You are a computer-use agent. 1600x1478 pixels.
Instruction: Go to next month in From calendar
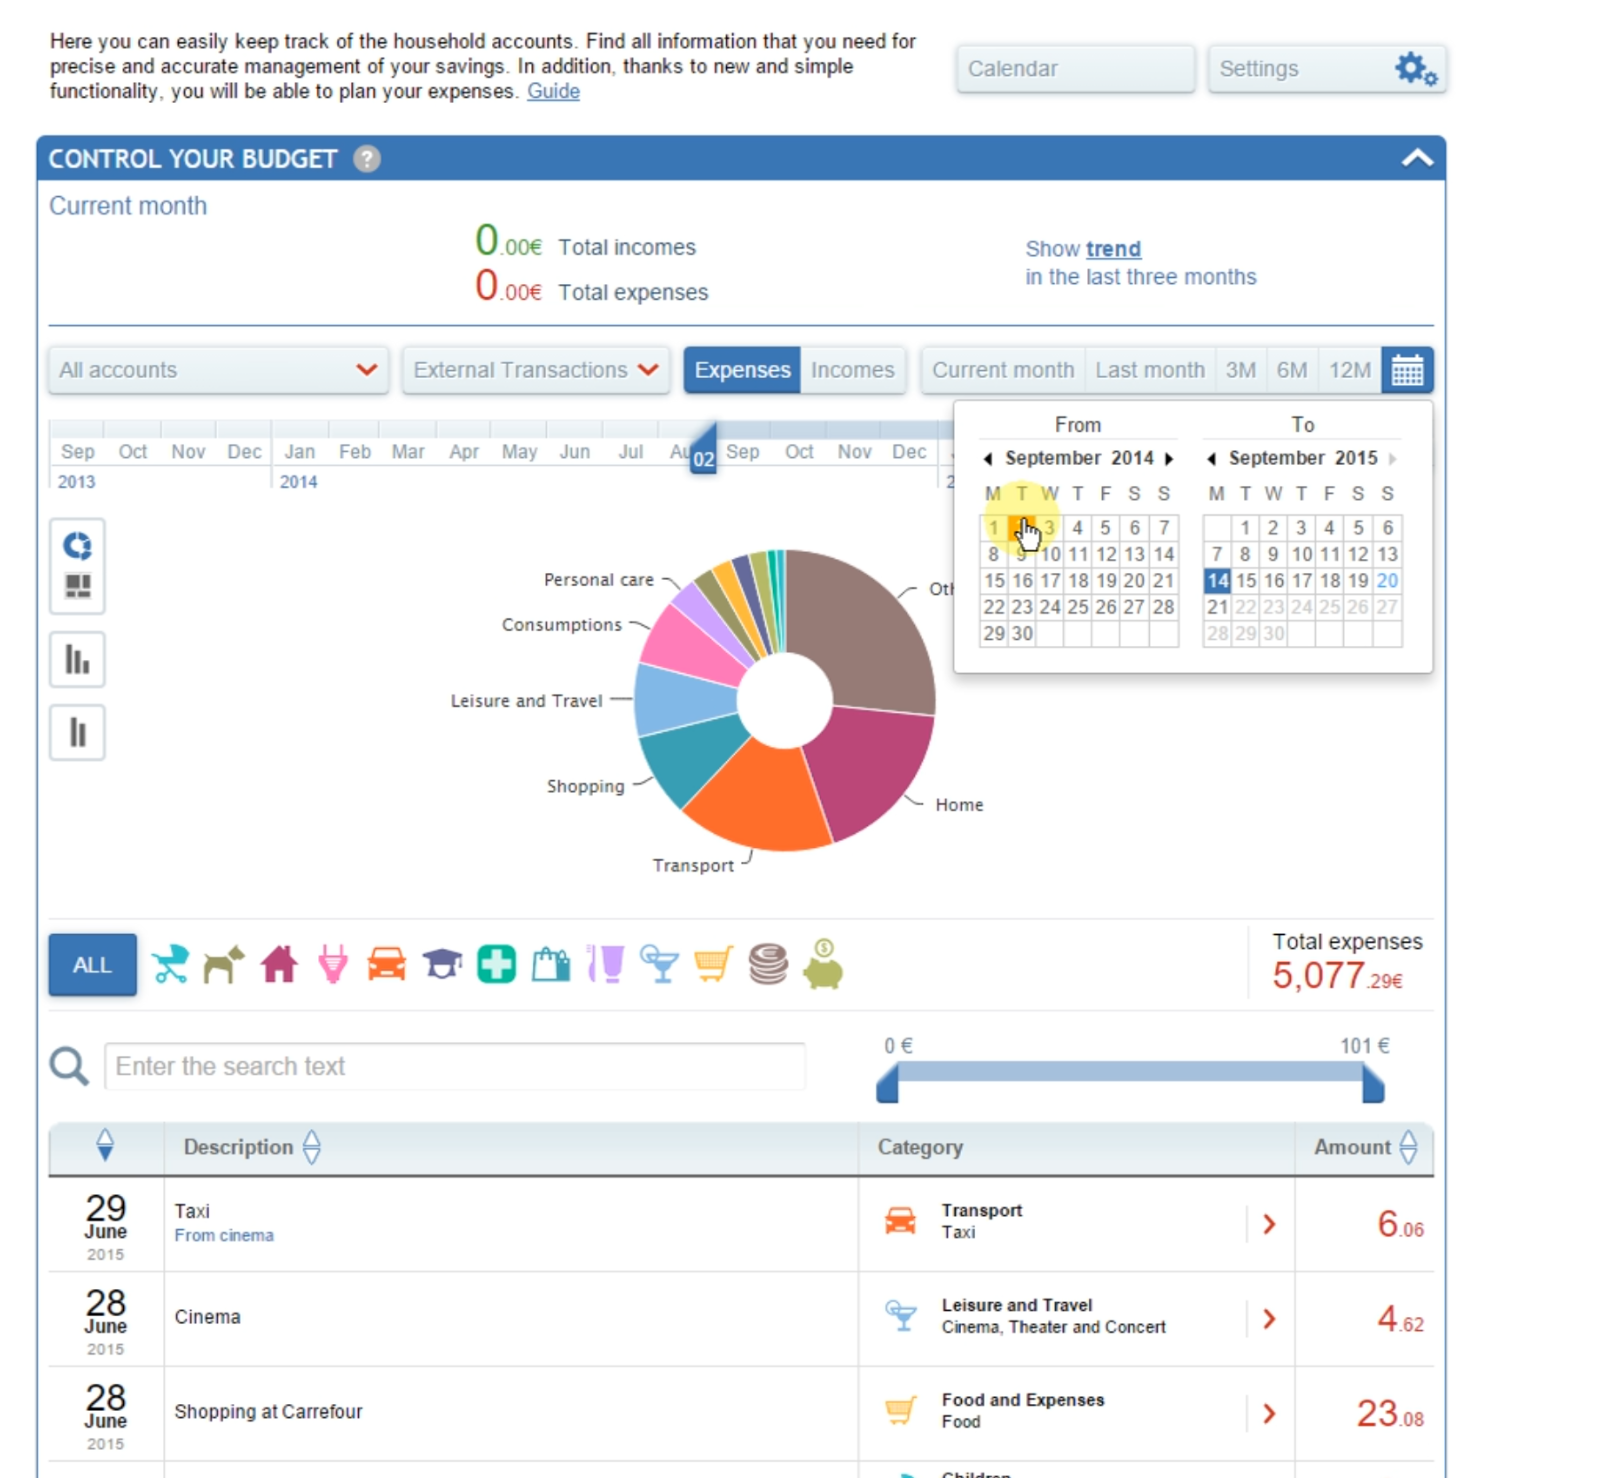point(1169,458)
